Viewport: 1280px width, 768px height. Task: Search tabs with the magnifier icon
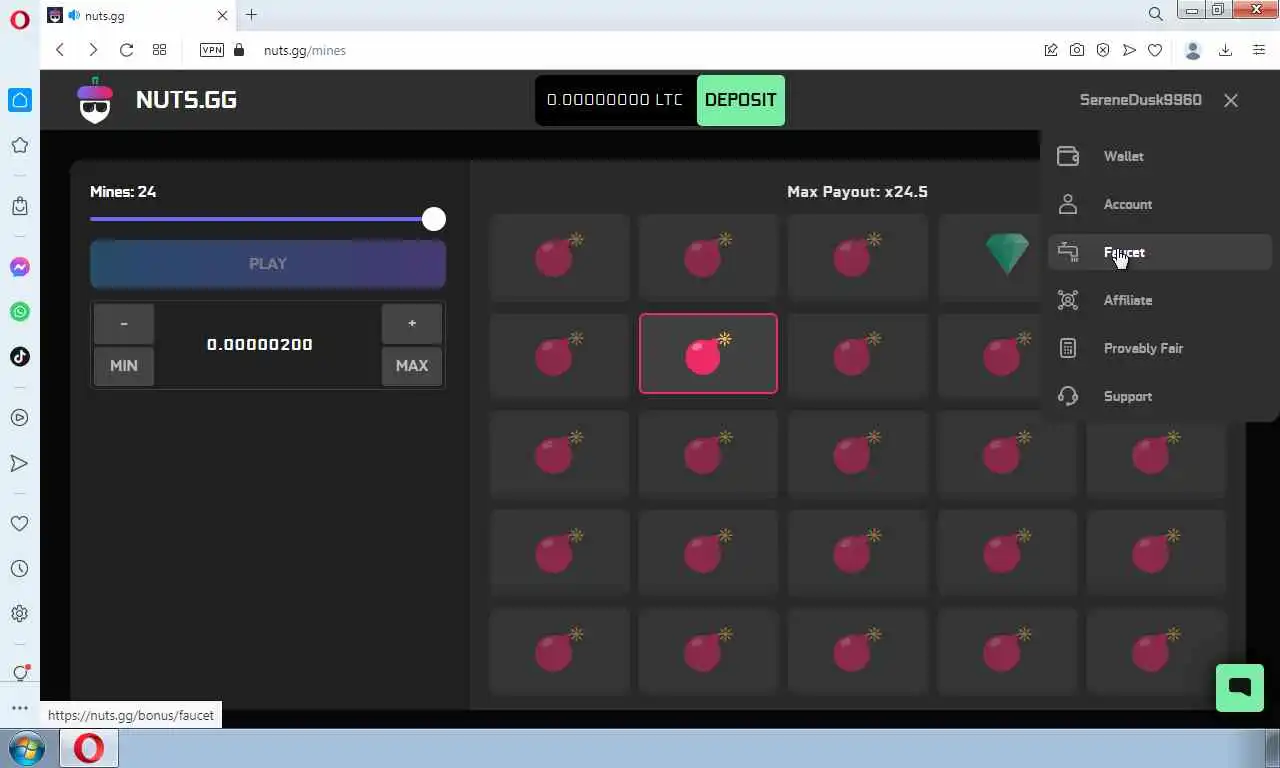1155,15
